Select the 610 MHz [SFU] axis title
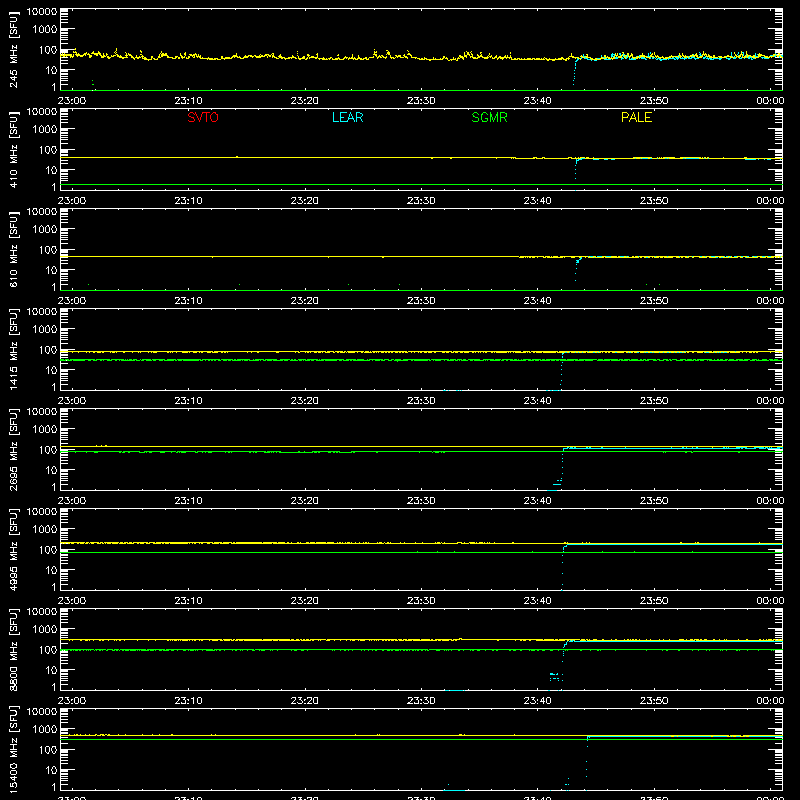800x800 pixels. coord(13,250)
